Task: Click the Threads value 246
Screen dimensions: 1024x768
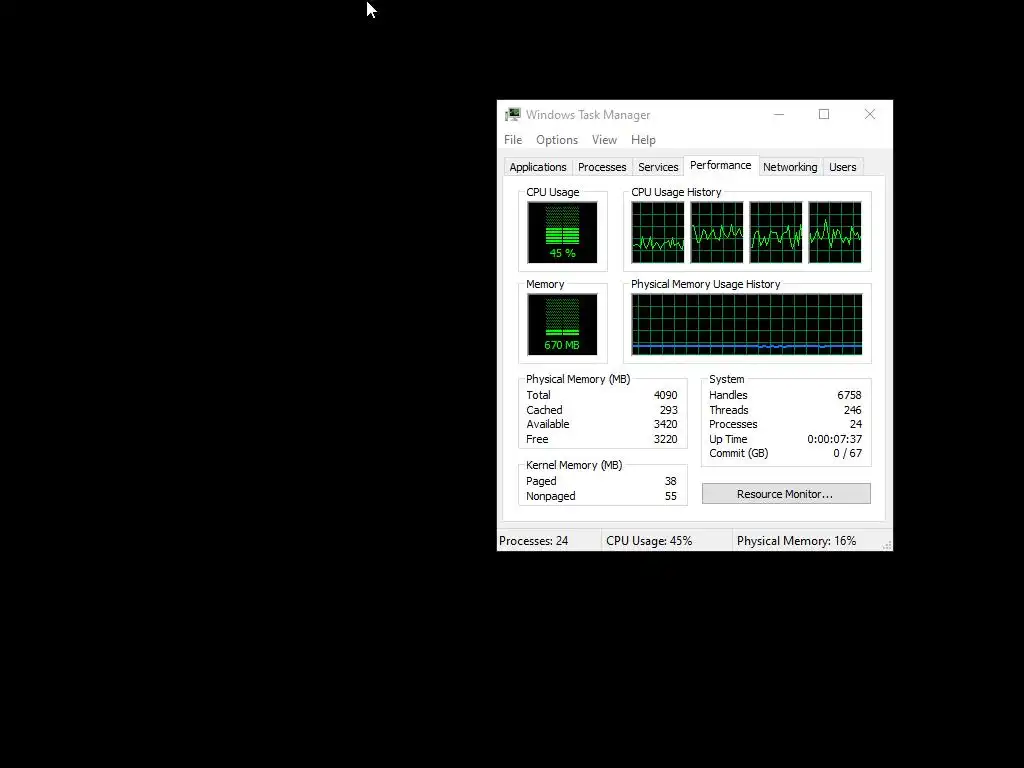Action: [852, 410]
